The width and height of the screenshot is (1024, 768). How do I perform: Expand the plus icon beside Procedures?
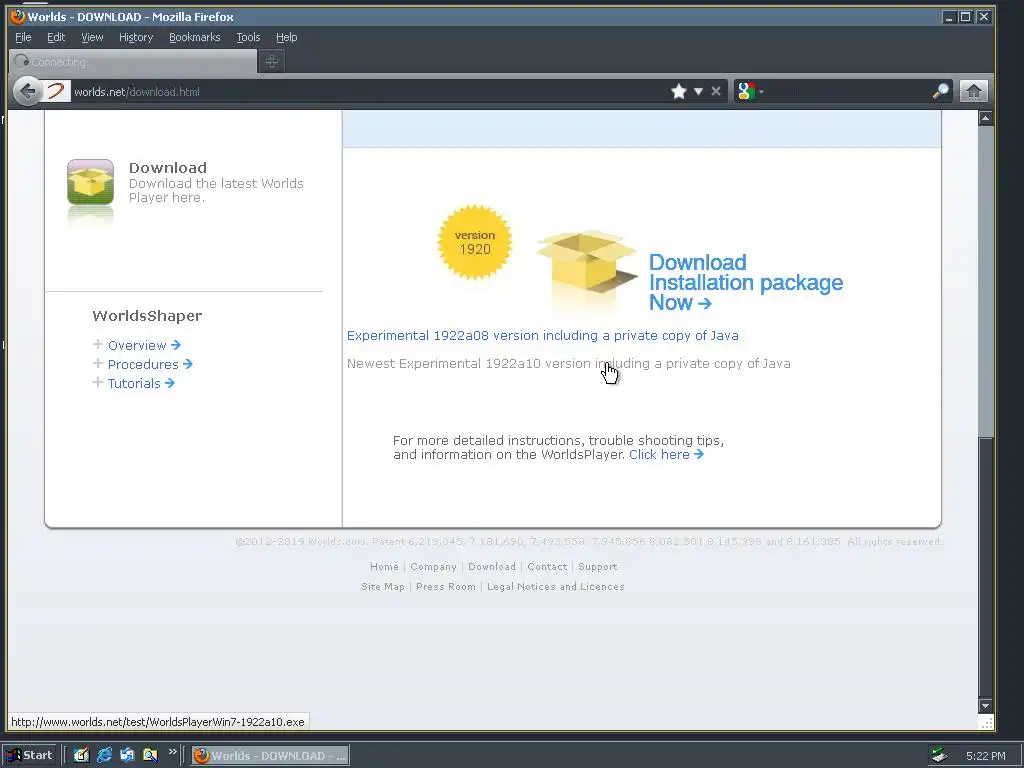click(x=98, y=363)
